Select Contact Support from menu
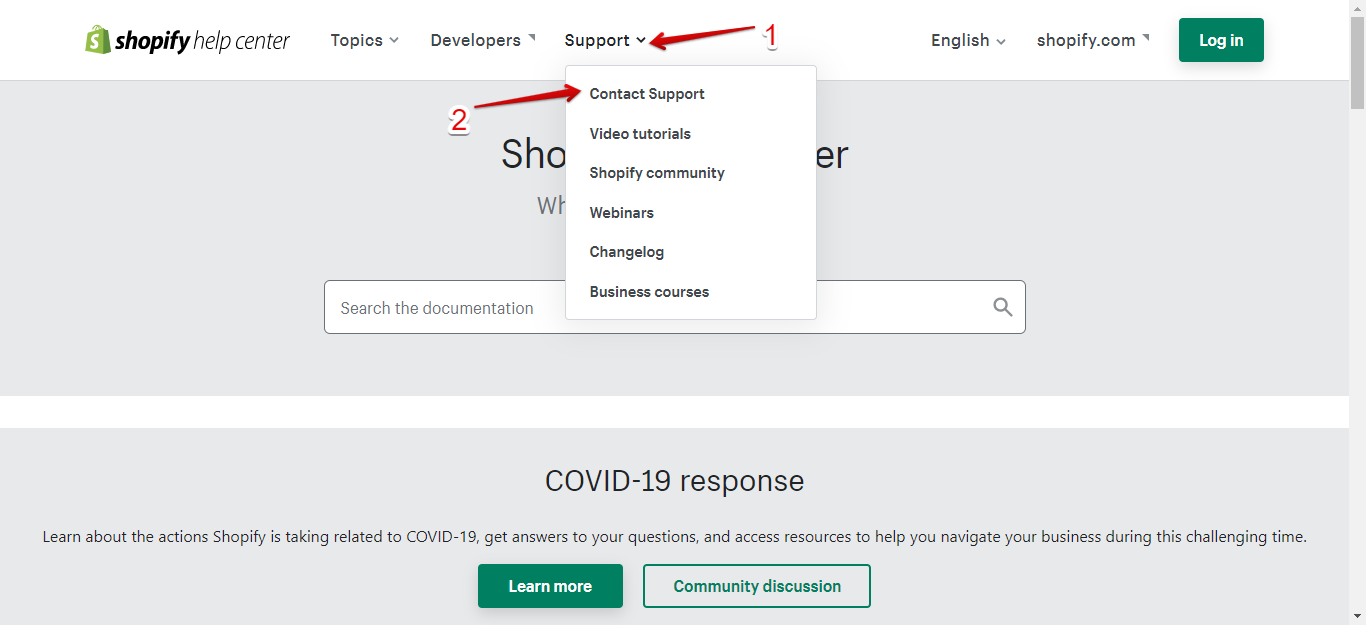The image size is (1366, 625). (x=647, y=94)
